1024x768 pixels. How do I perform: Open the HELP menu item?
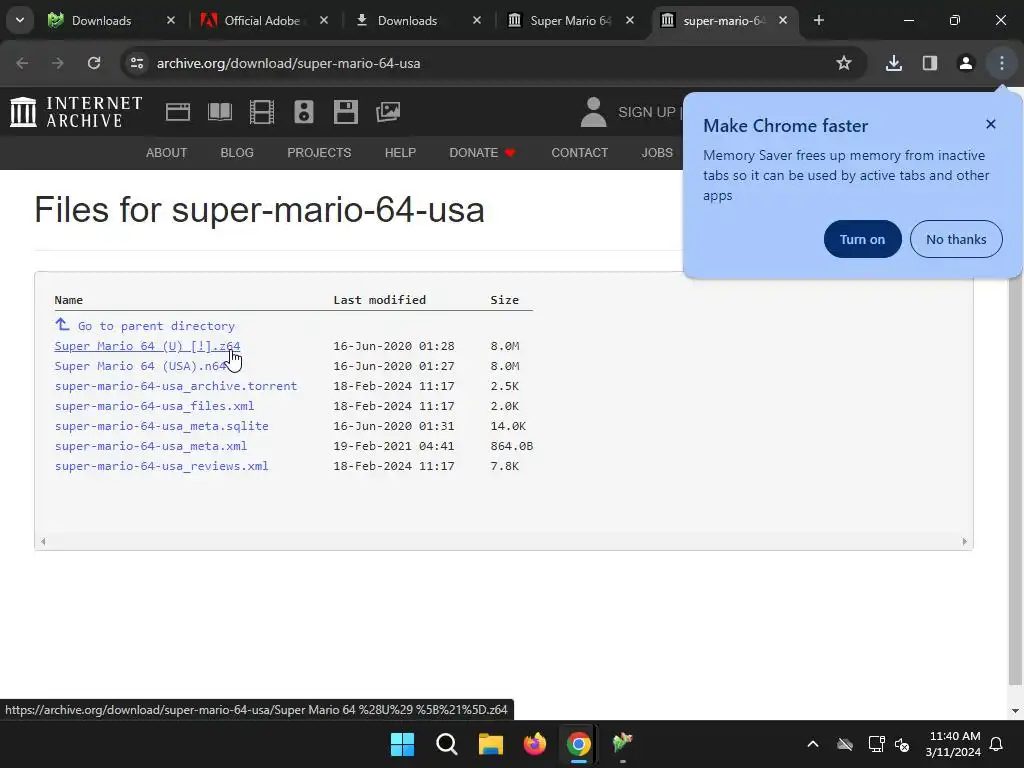pyautogui.click(x=400, y=153)
